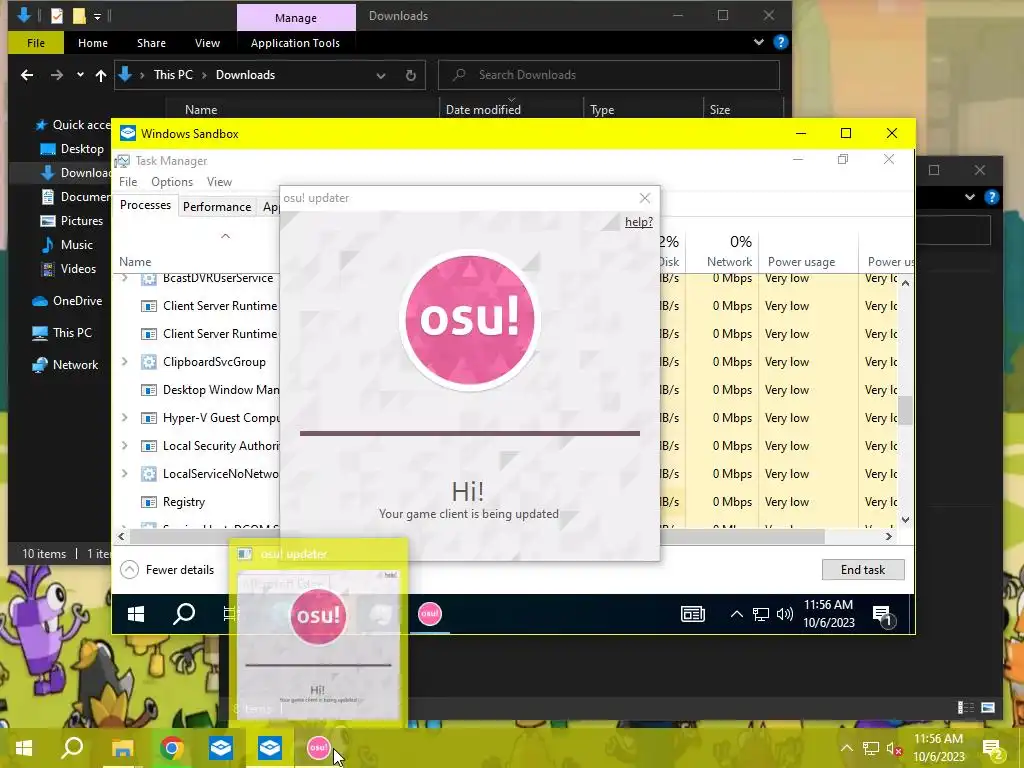Select Music in Explorer sidebar
The image size is (1024, 768).
coord(76,245)
